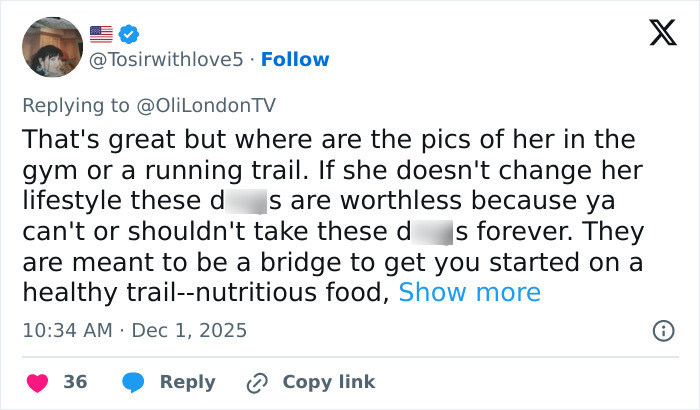This screenshot has height=410, width=700.
Task: Click the US flag emoji
Action: point(103,33)
